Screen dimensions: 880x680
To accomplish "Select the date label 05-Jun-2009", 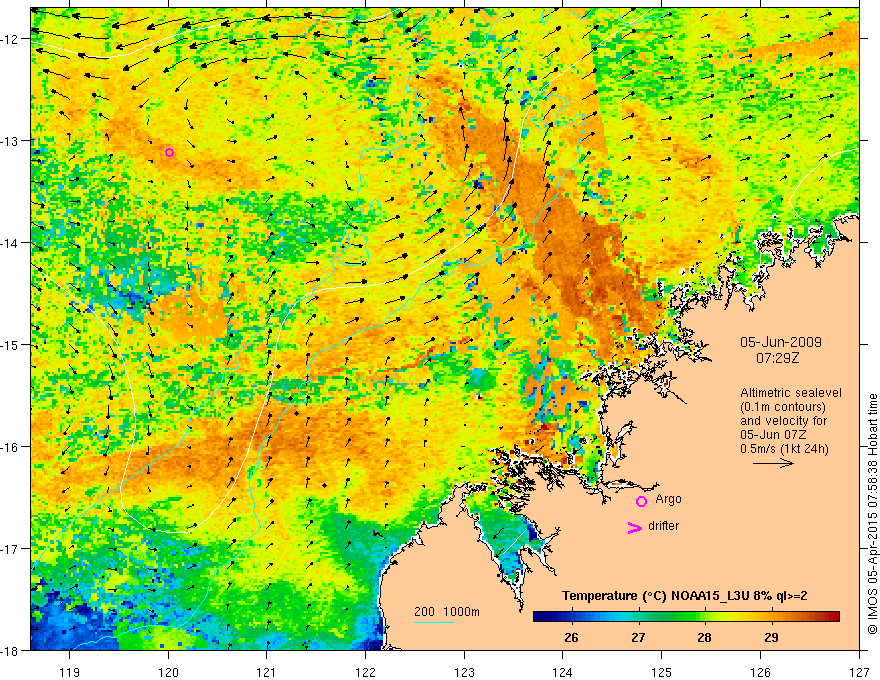I will (781, 342).
